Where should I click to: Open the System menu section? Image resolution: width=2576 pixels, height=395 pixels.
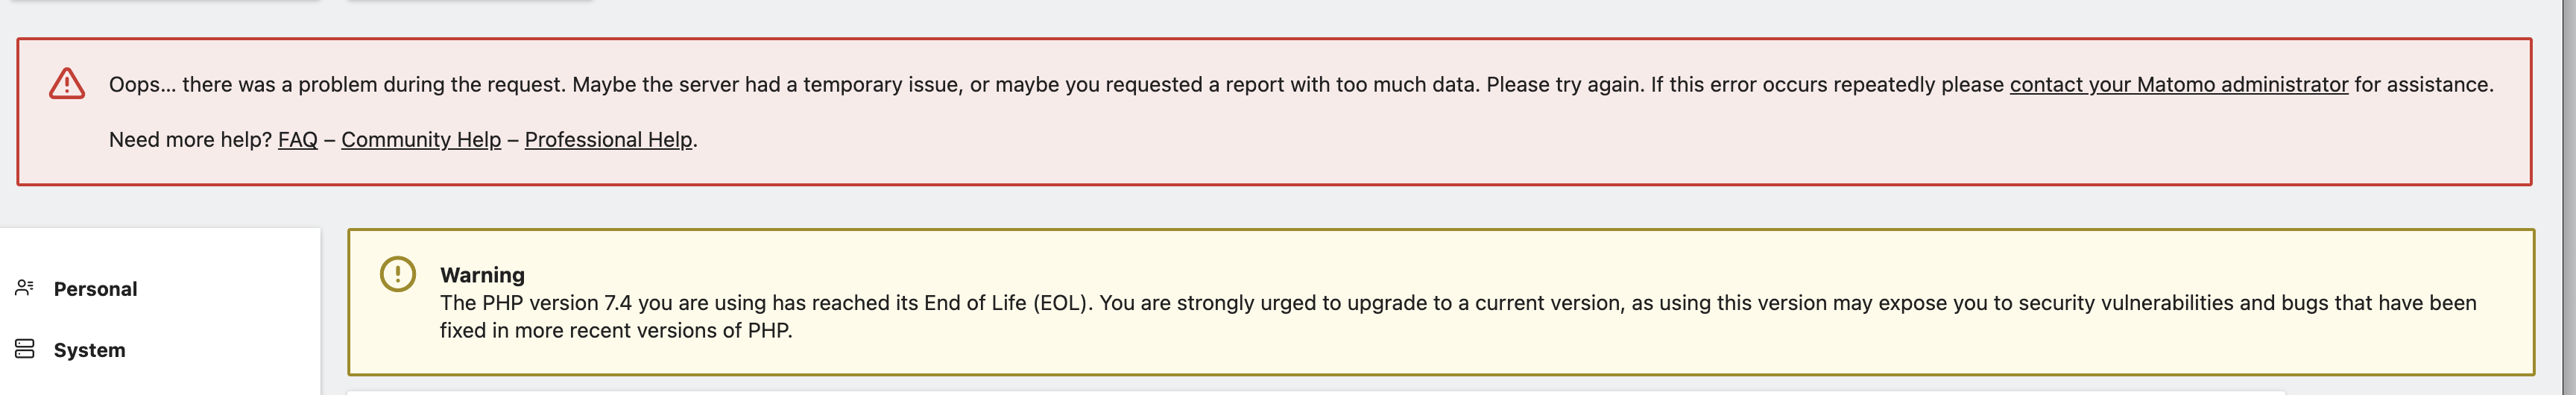[89, 350]
